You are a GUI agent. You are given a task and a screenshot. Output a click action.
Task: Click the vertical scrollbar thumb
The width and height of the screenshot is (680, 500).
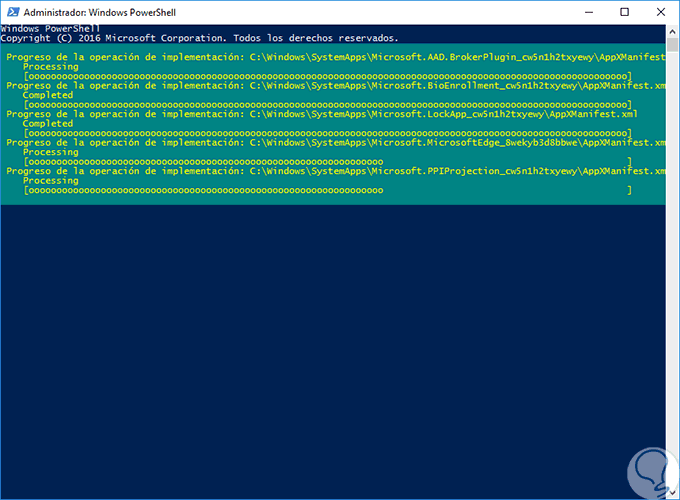672,45
